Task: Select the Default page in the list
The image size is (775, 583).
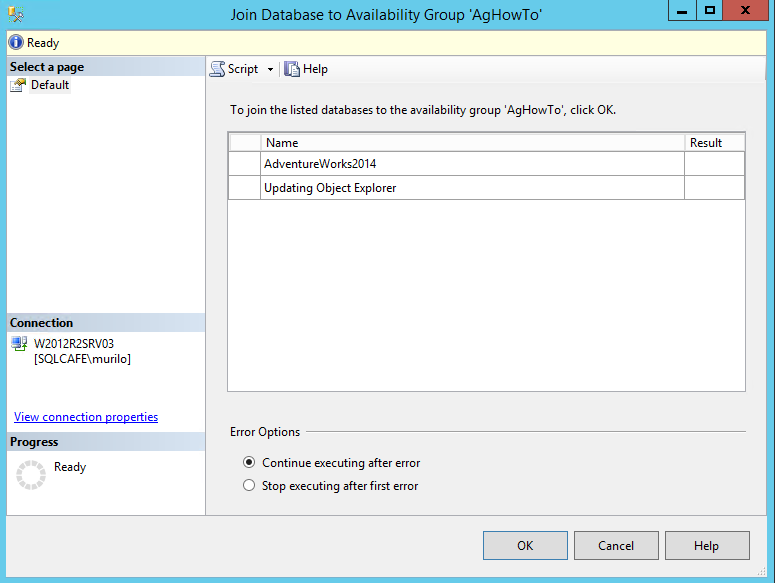Action: [x=50, y=86]
